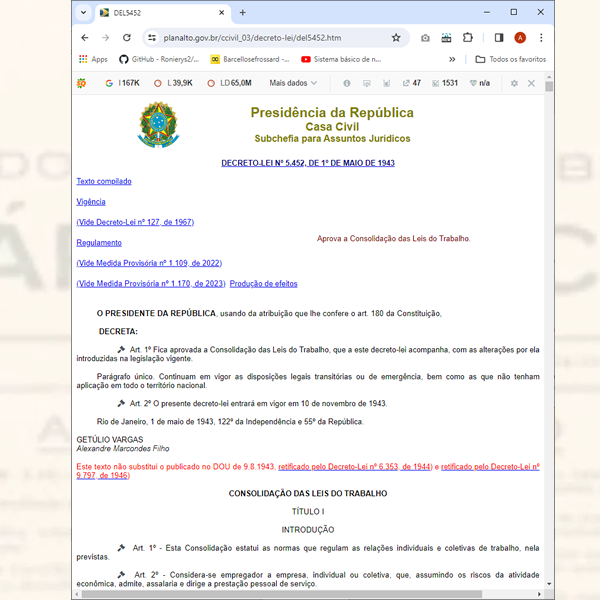Click the pin icon beside Art. 1º - Esta Consolidação

point(121,548)
